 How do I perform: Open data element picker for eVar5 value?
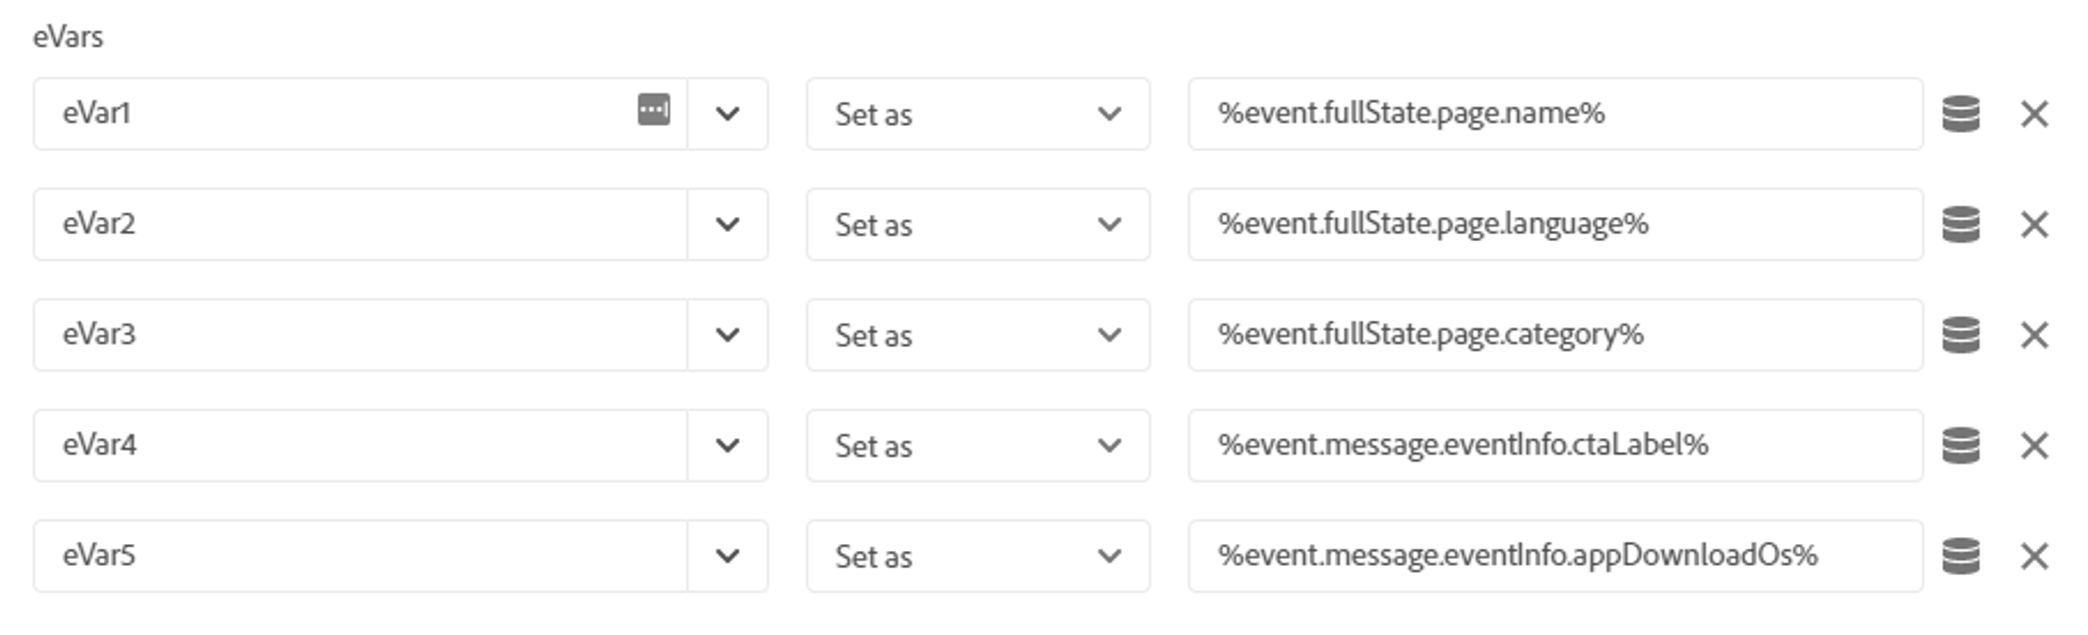1960,556
